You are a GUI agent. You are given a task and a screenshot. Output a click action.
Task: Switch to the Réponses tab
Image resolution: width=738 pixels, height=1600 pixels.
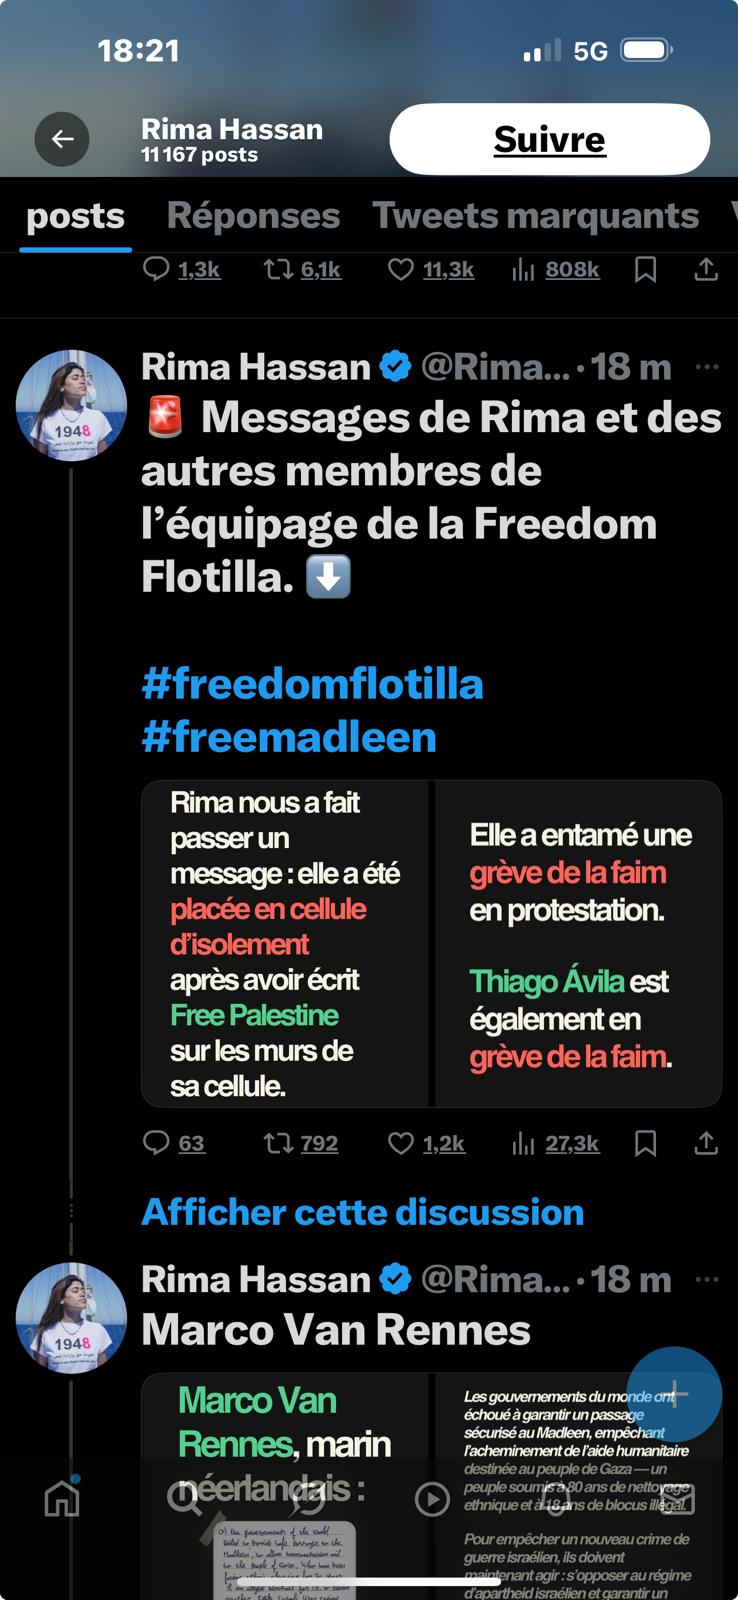(253, 216)
